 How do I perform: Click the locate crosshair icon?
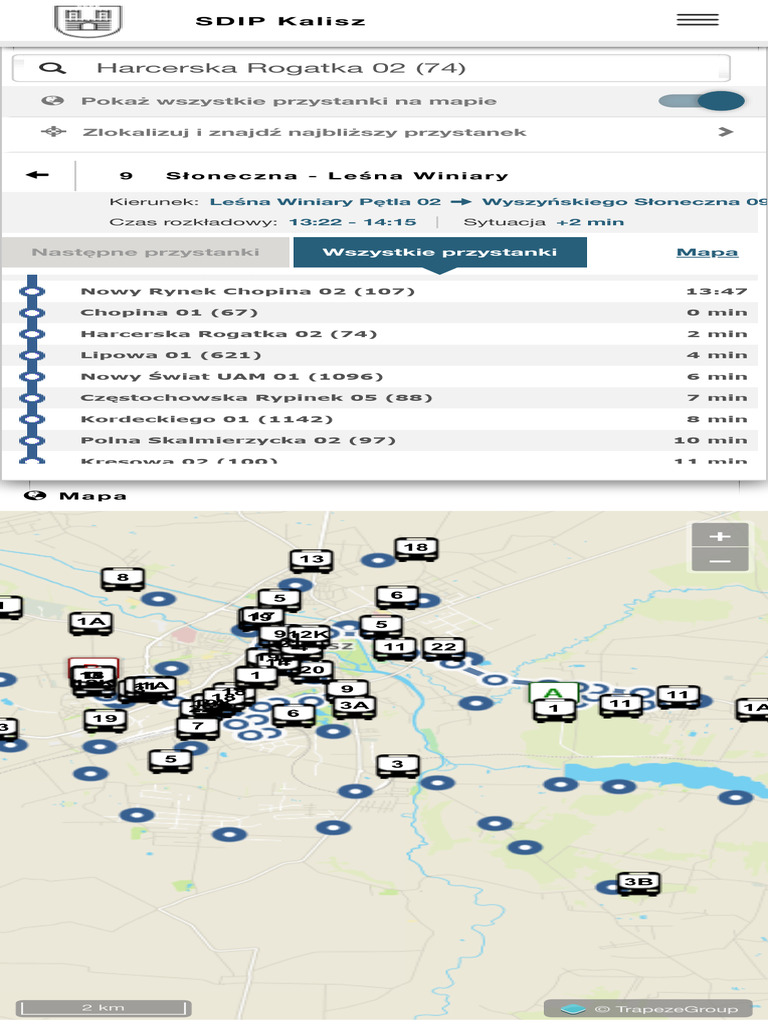(x=54, y=132)
